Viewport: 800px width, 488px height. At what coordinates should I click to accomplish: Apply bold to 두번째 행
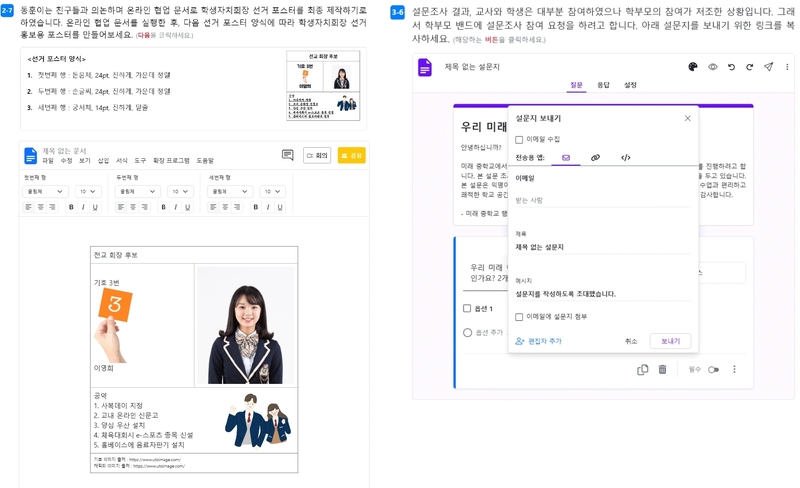click(163, 207)
